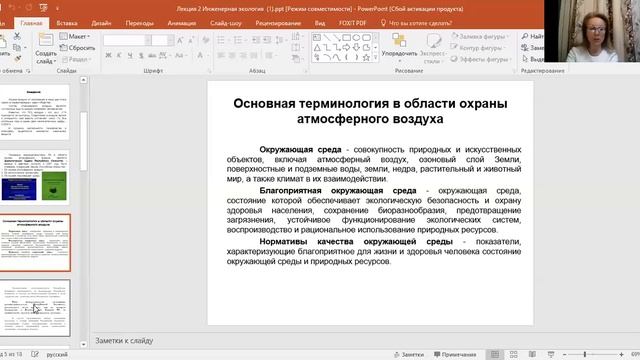Switch to reading view icon
Viewport: 640px width, 360px height.
click(x=532, y=355)
